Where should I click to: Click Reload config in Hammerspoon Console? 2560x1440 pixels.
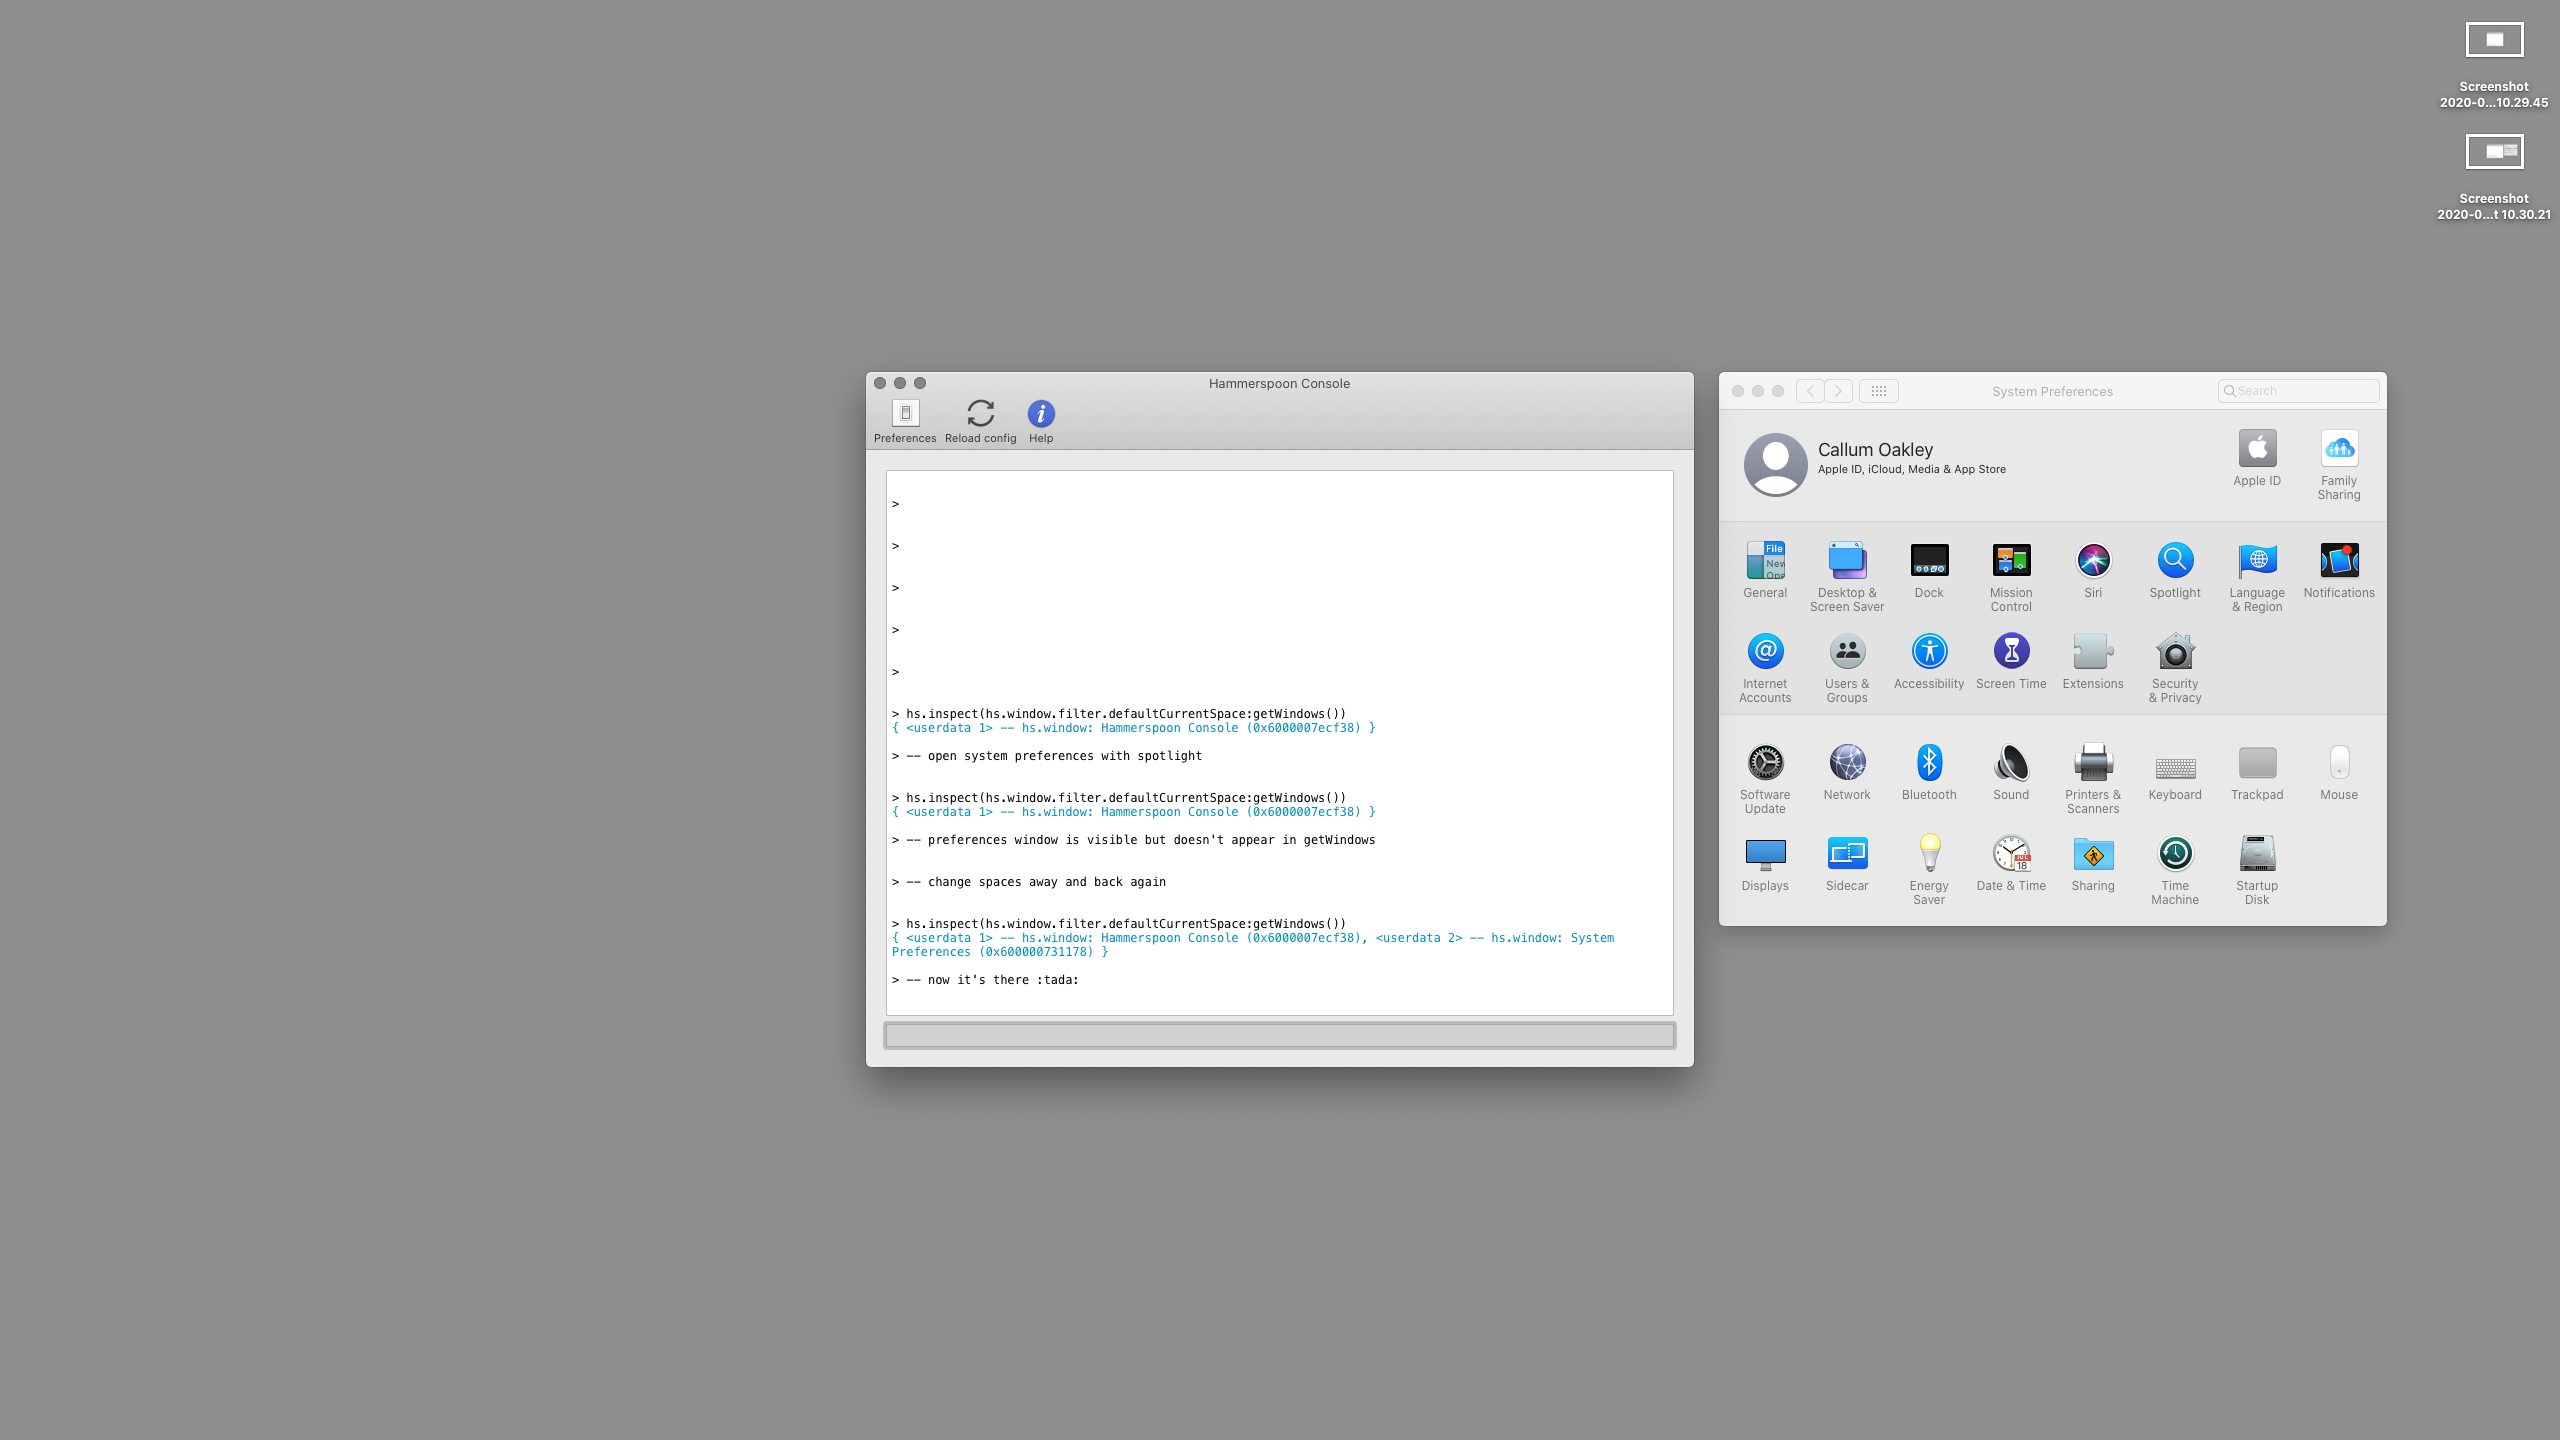(980, 413)
